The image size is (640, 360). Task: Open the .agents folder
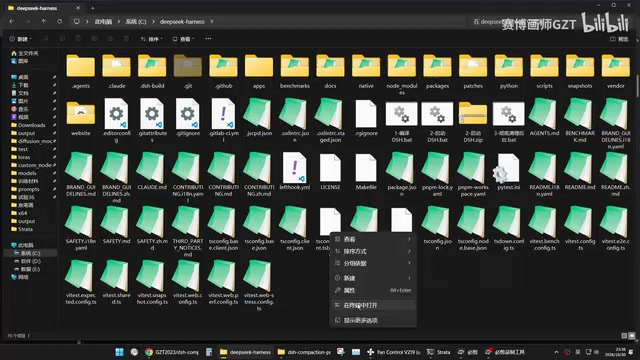(x=80, y=71)
